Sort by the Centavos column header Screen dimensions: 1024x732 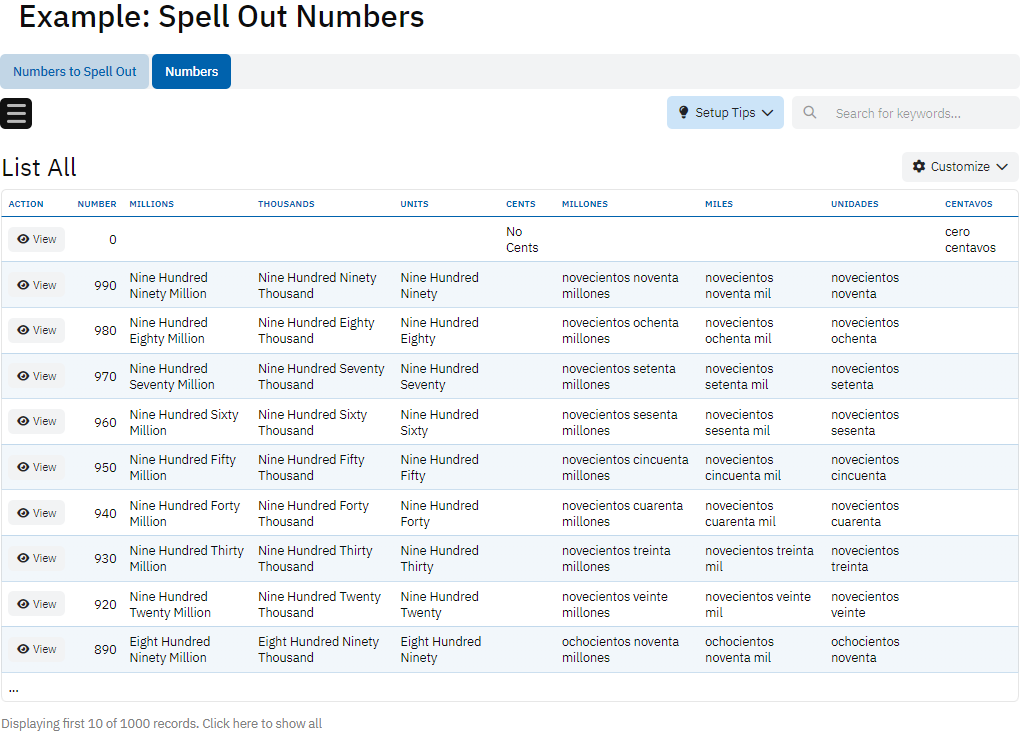click(x=968, y=204)
